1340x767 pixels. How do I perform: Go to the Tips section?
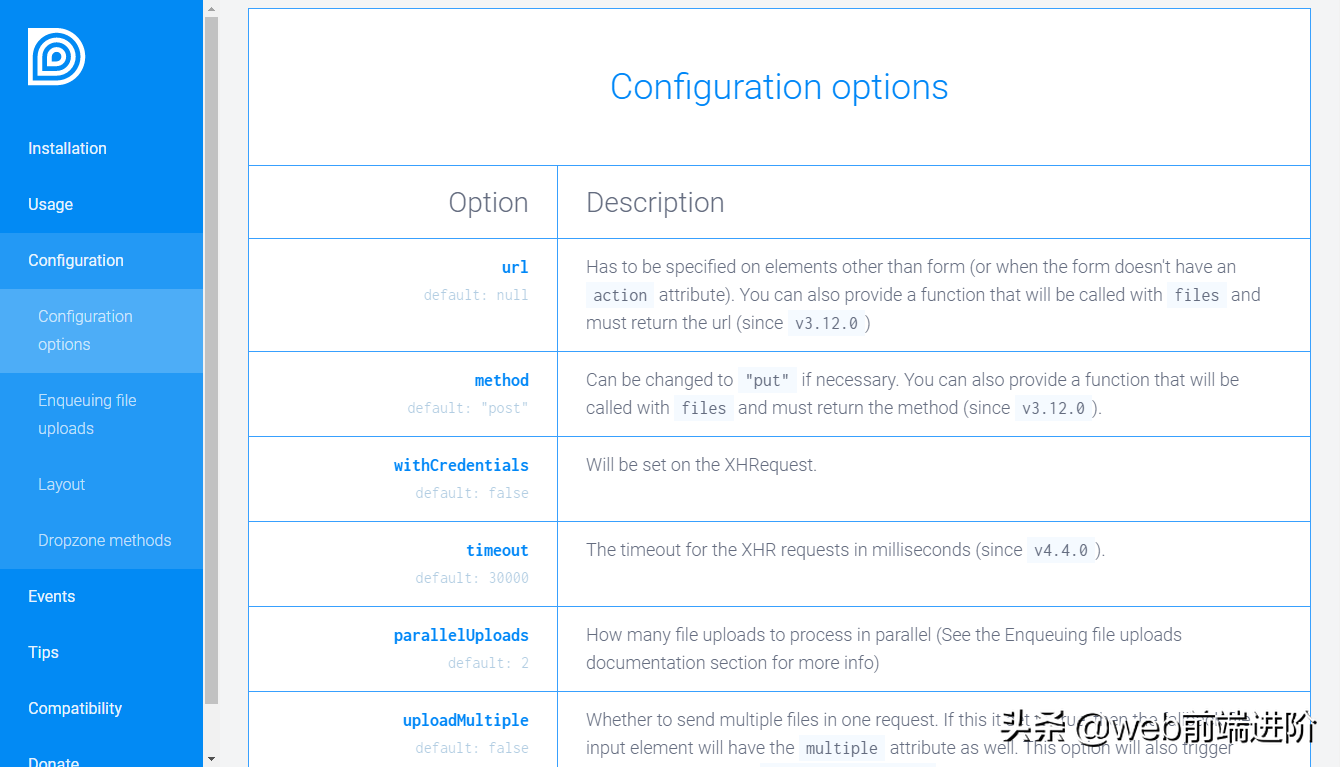click(x=43, y=652)
